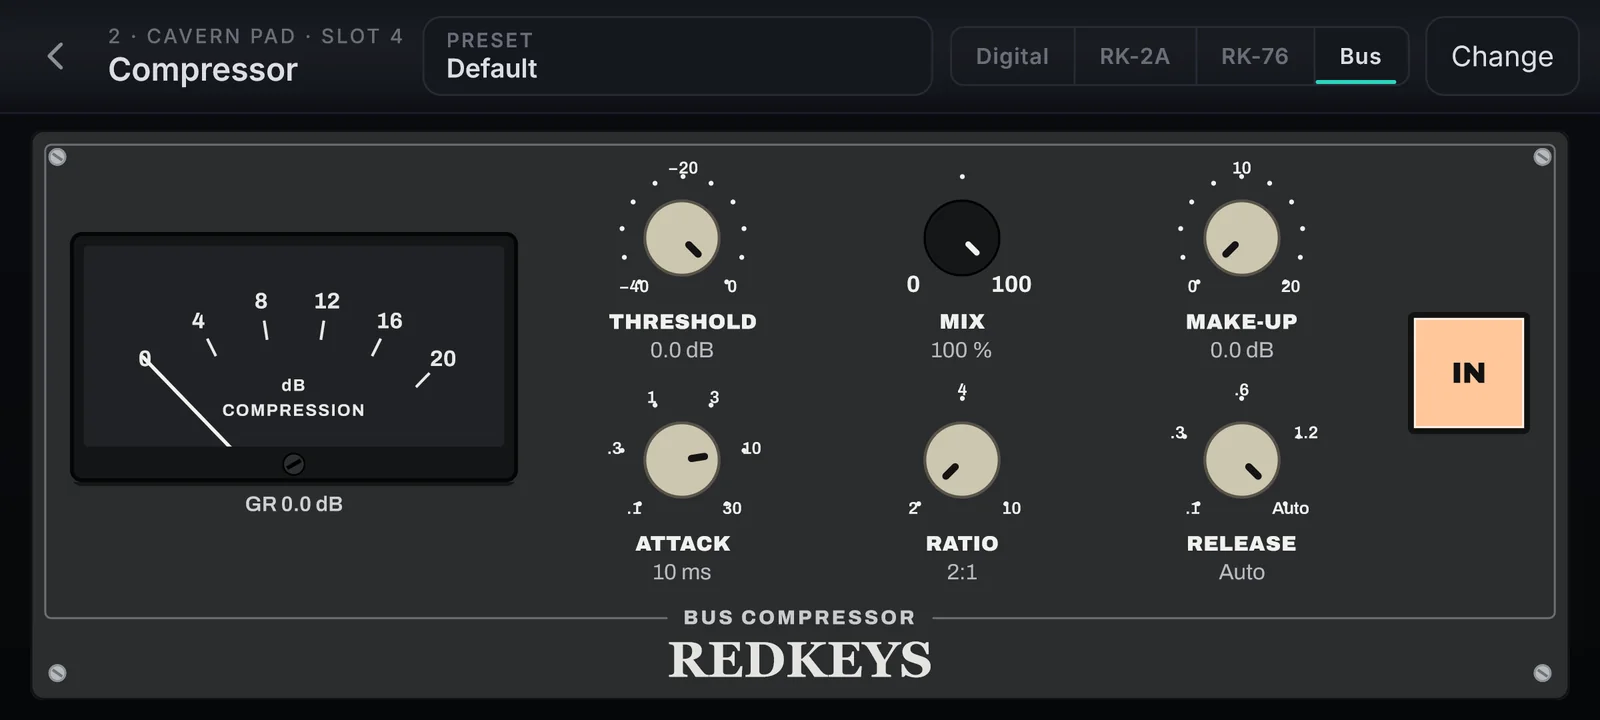
Task: Open the Preset Default selector
Action: point(678,56)
